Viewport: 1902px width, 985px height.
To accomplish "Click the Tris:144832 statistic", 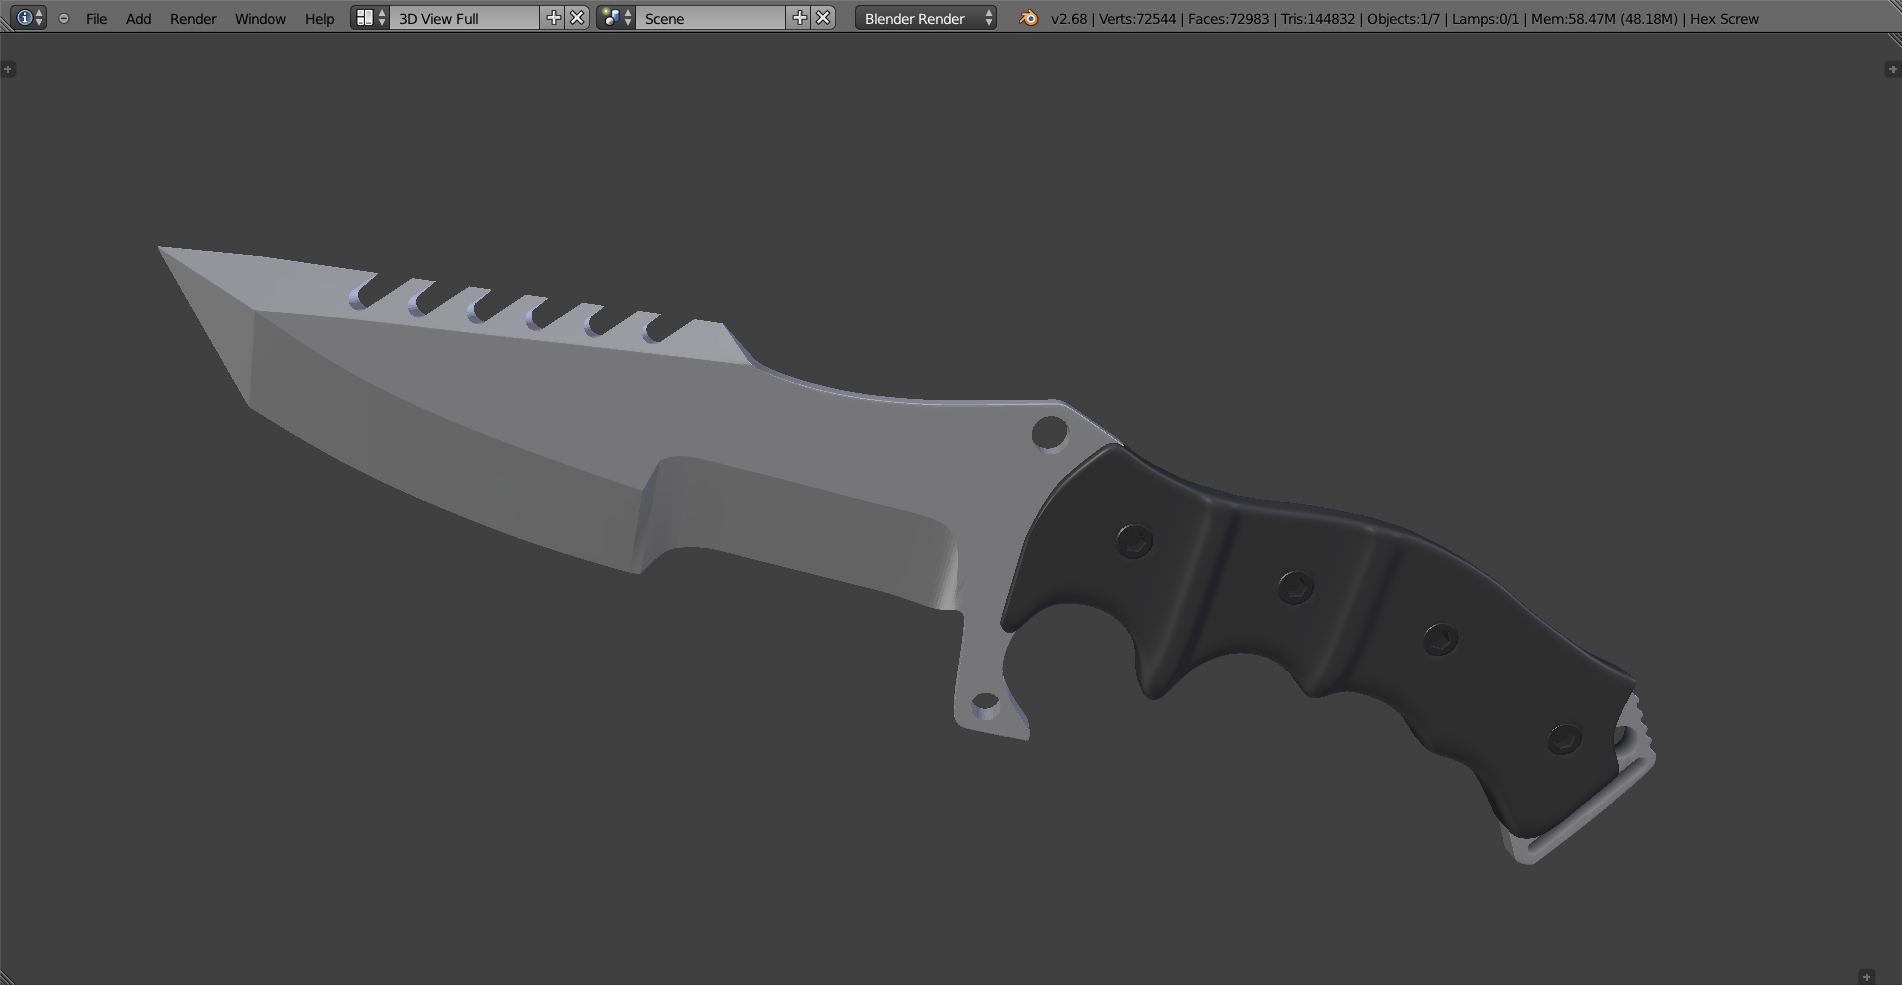I will click(1318, 18).
